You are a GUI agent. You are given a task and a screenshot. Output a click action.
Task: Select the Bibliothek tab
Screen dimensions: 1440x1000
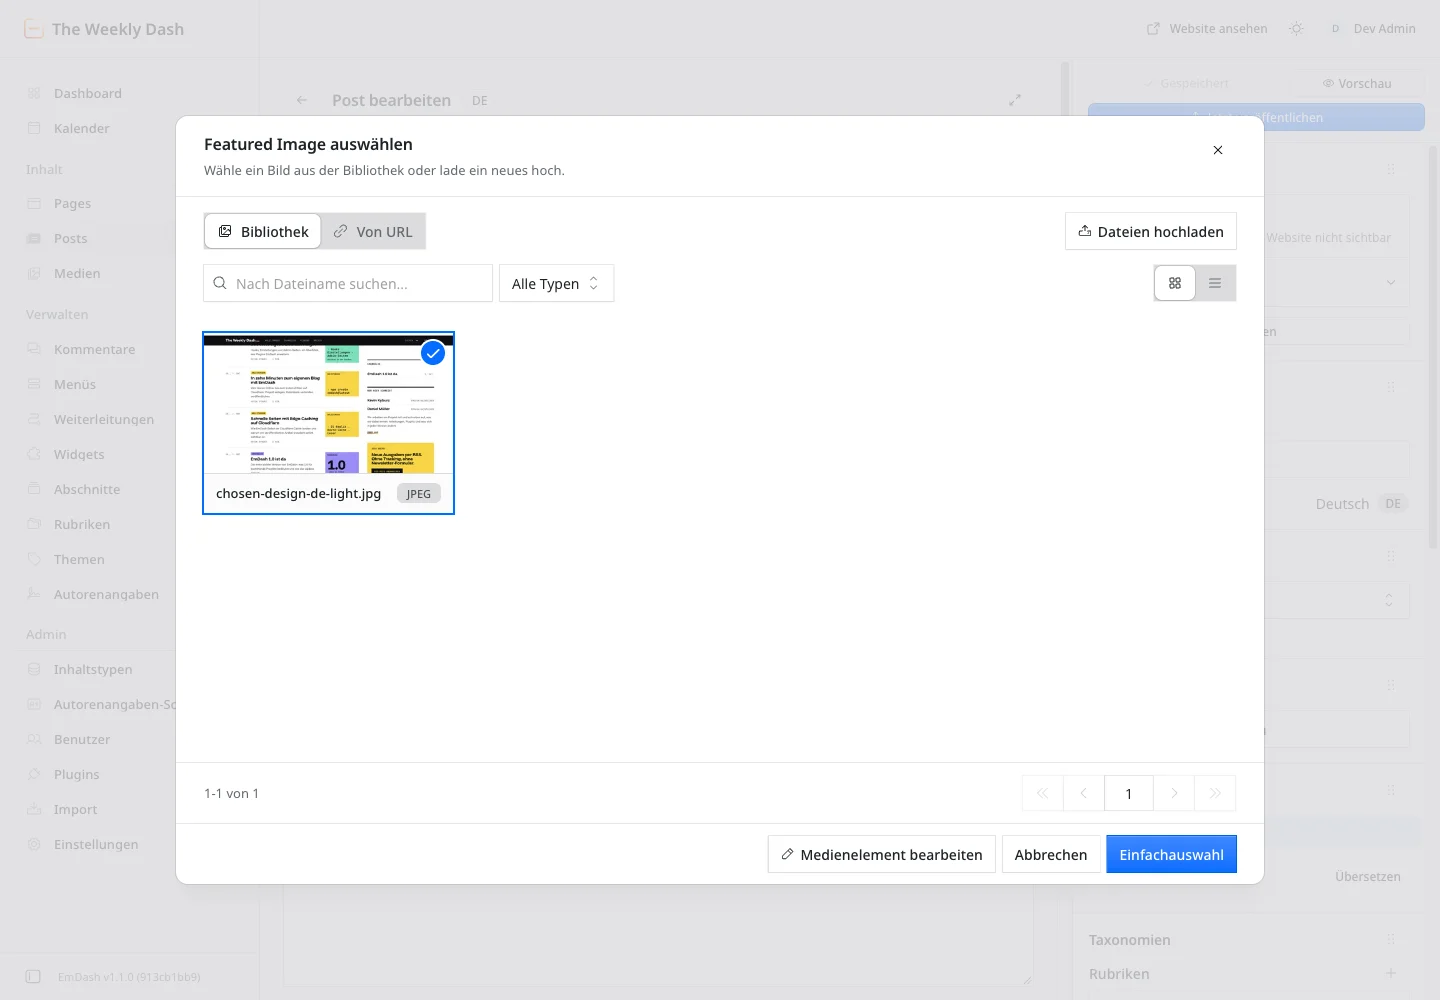click(263, 231)
